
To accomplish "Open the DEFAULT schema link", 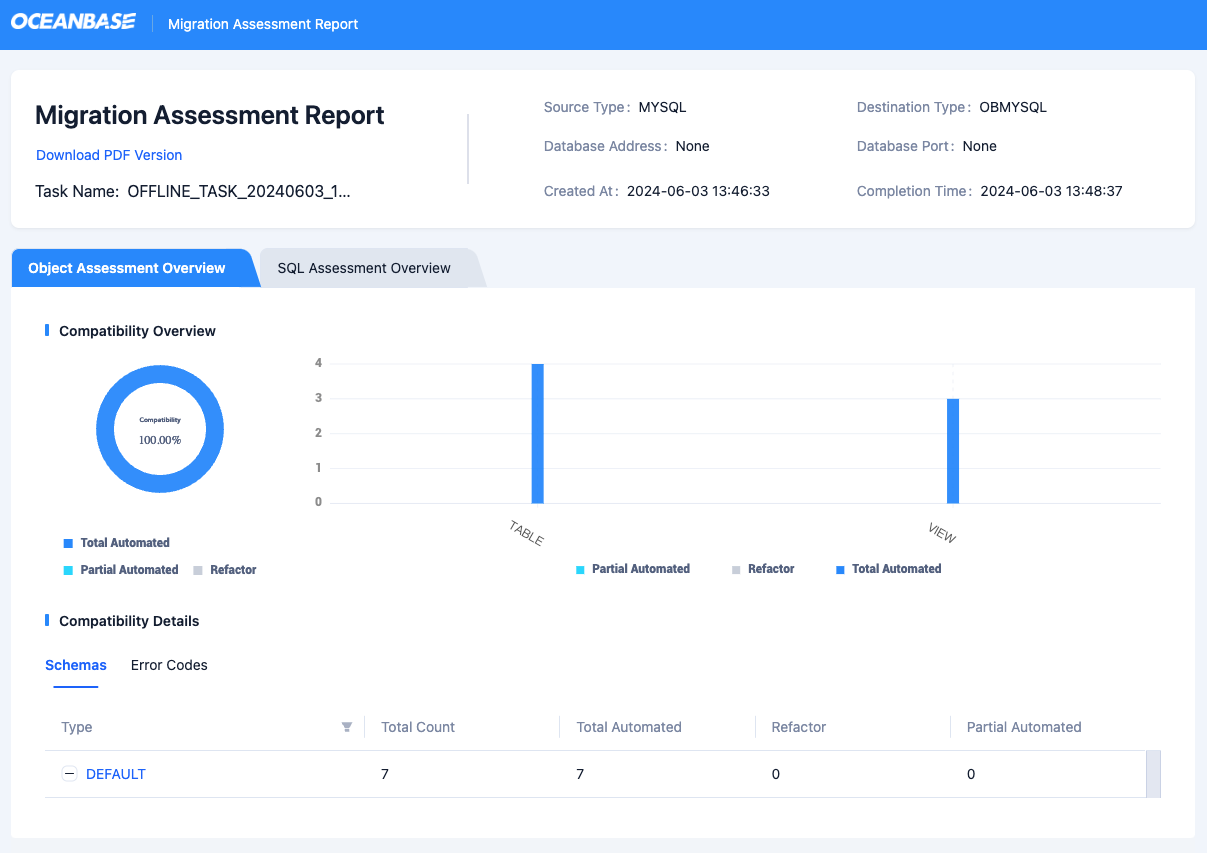I will click(116, 774).
